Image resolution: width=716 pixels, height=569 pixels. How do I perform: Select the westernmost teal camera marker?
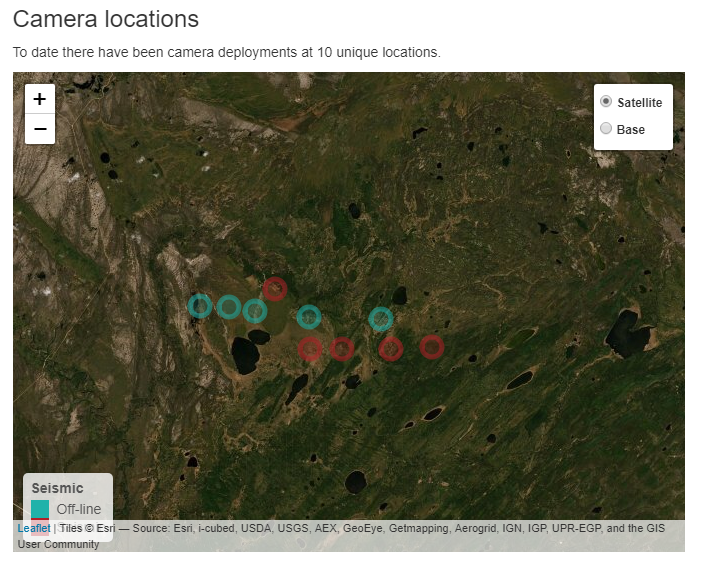coord(200,306)
